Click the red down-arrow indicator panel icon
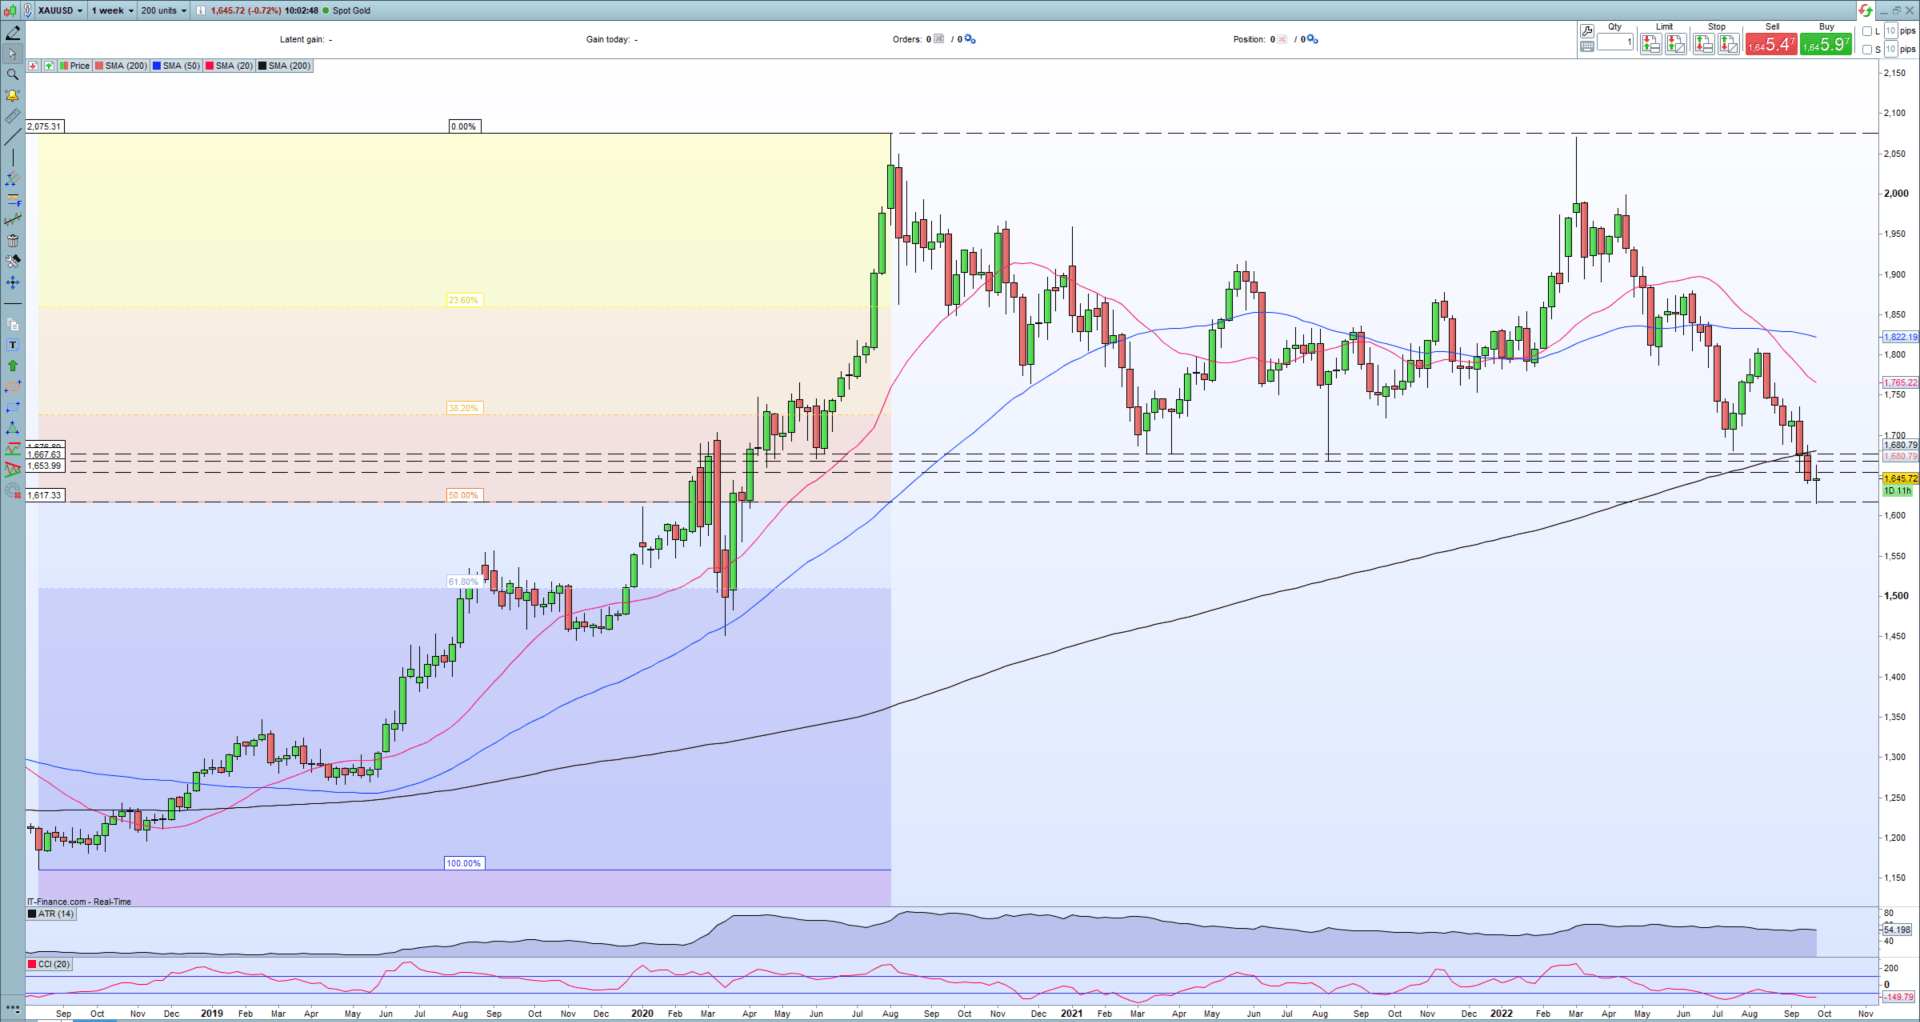 [x=33, y=66]
